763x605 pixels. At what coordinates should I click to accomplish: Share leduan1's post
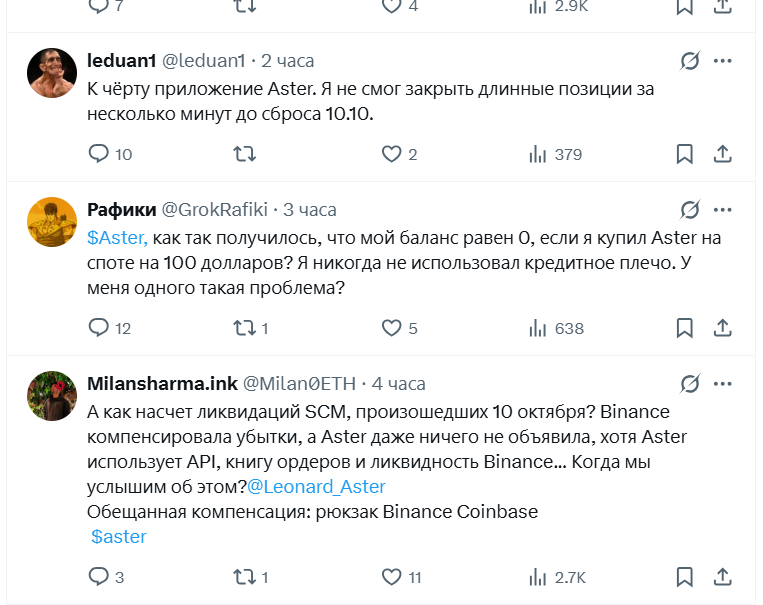722,154
